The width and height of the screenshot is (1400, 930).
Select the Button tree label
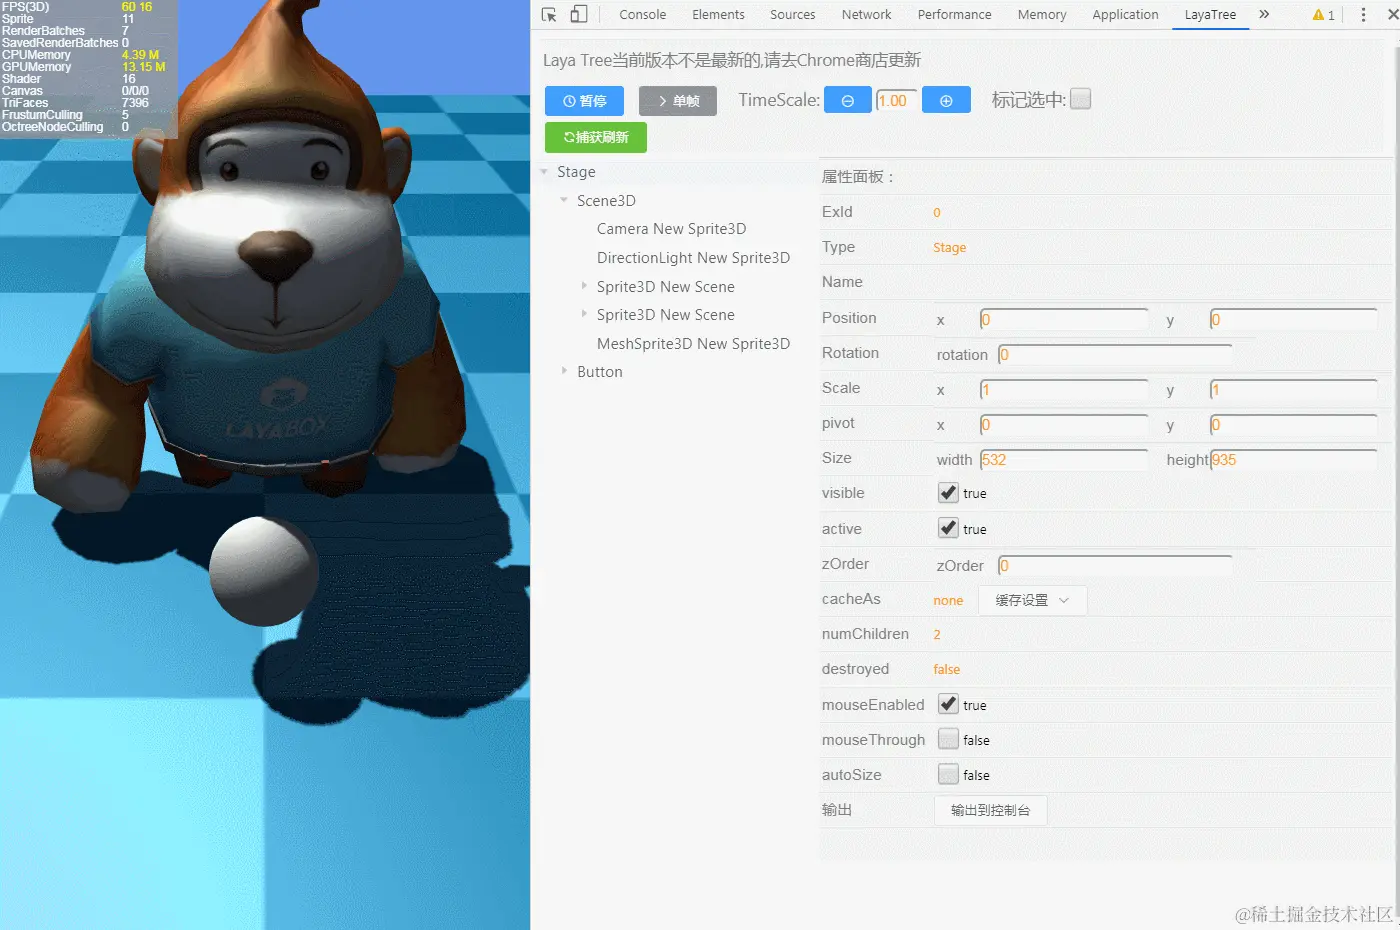point(600,372)
